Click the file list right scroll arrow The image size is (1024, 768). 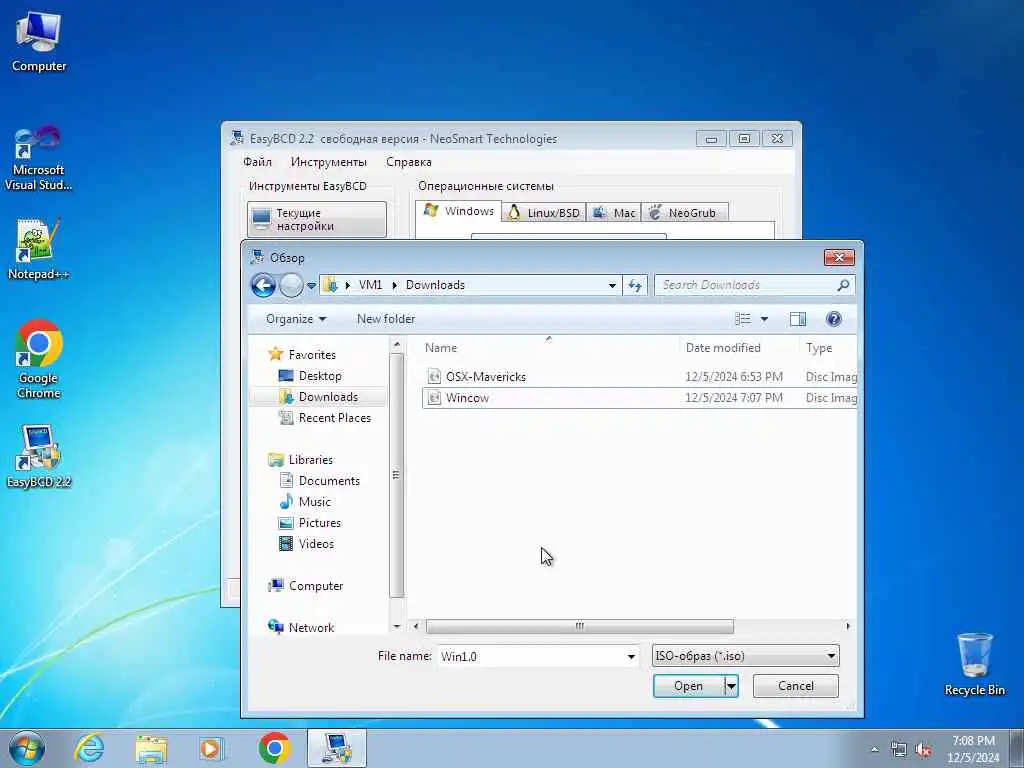848,626
